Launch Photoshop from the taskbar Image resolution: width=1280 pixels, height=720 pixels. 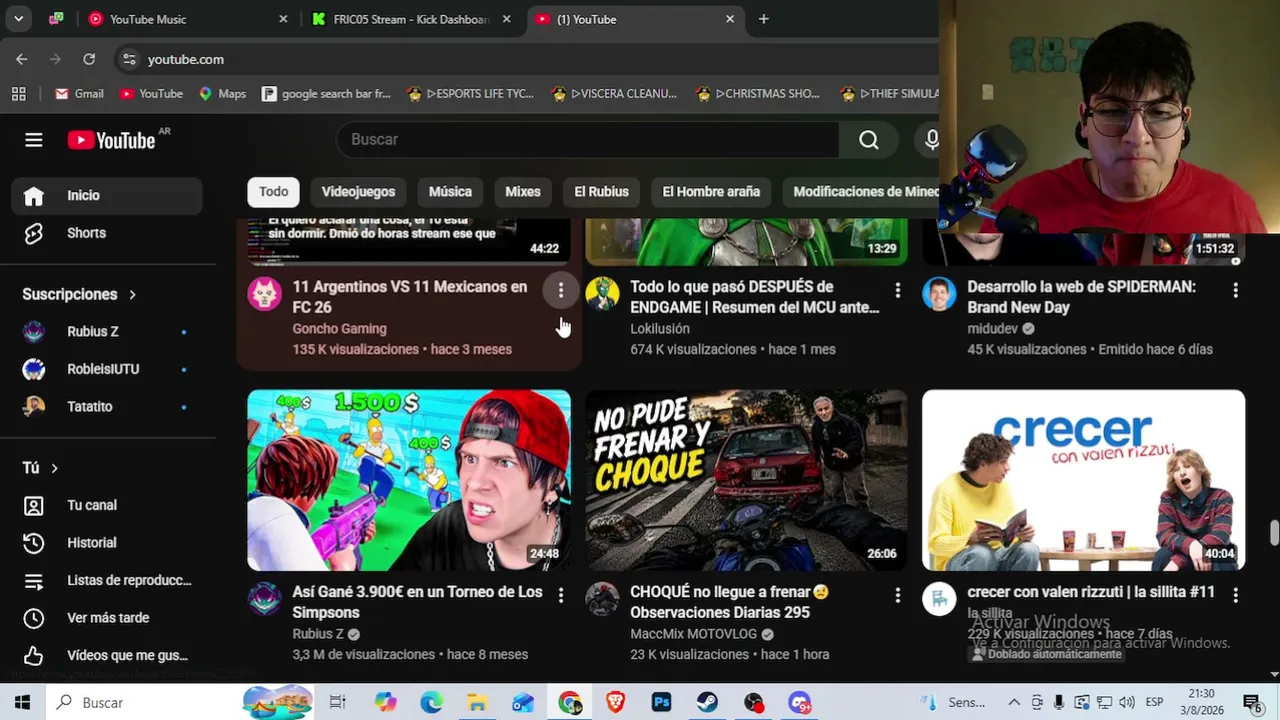tap(661, 703)
